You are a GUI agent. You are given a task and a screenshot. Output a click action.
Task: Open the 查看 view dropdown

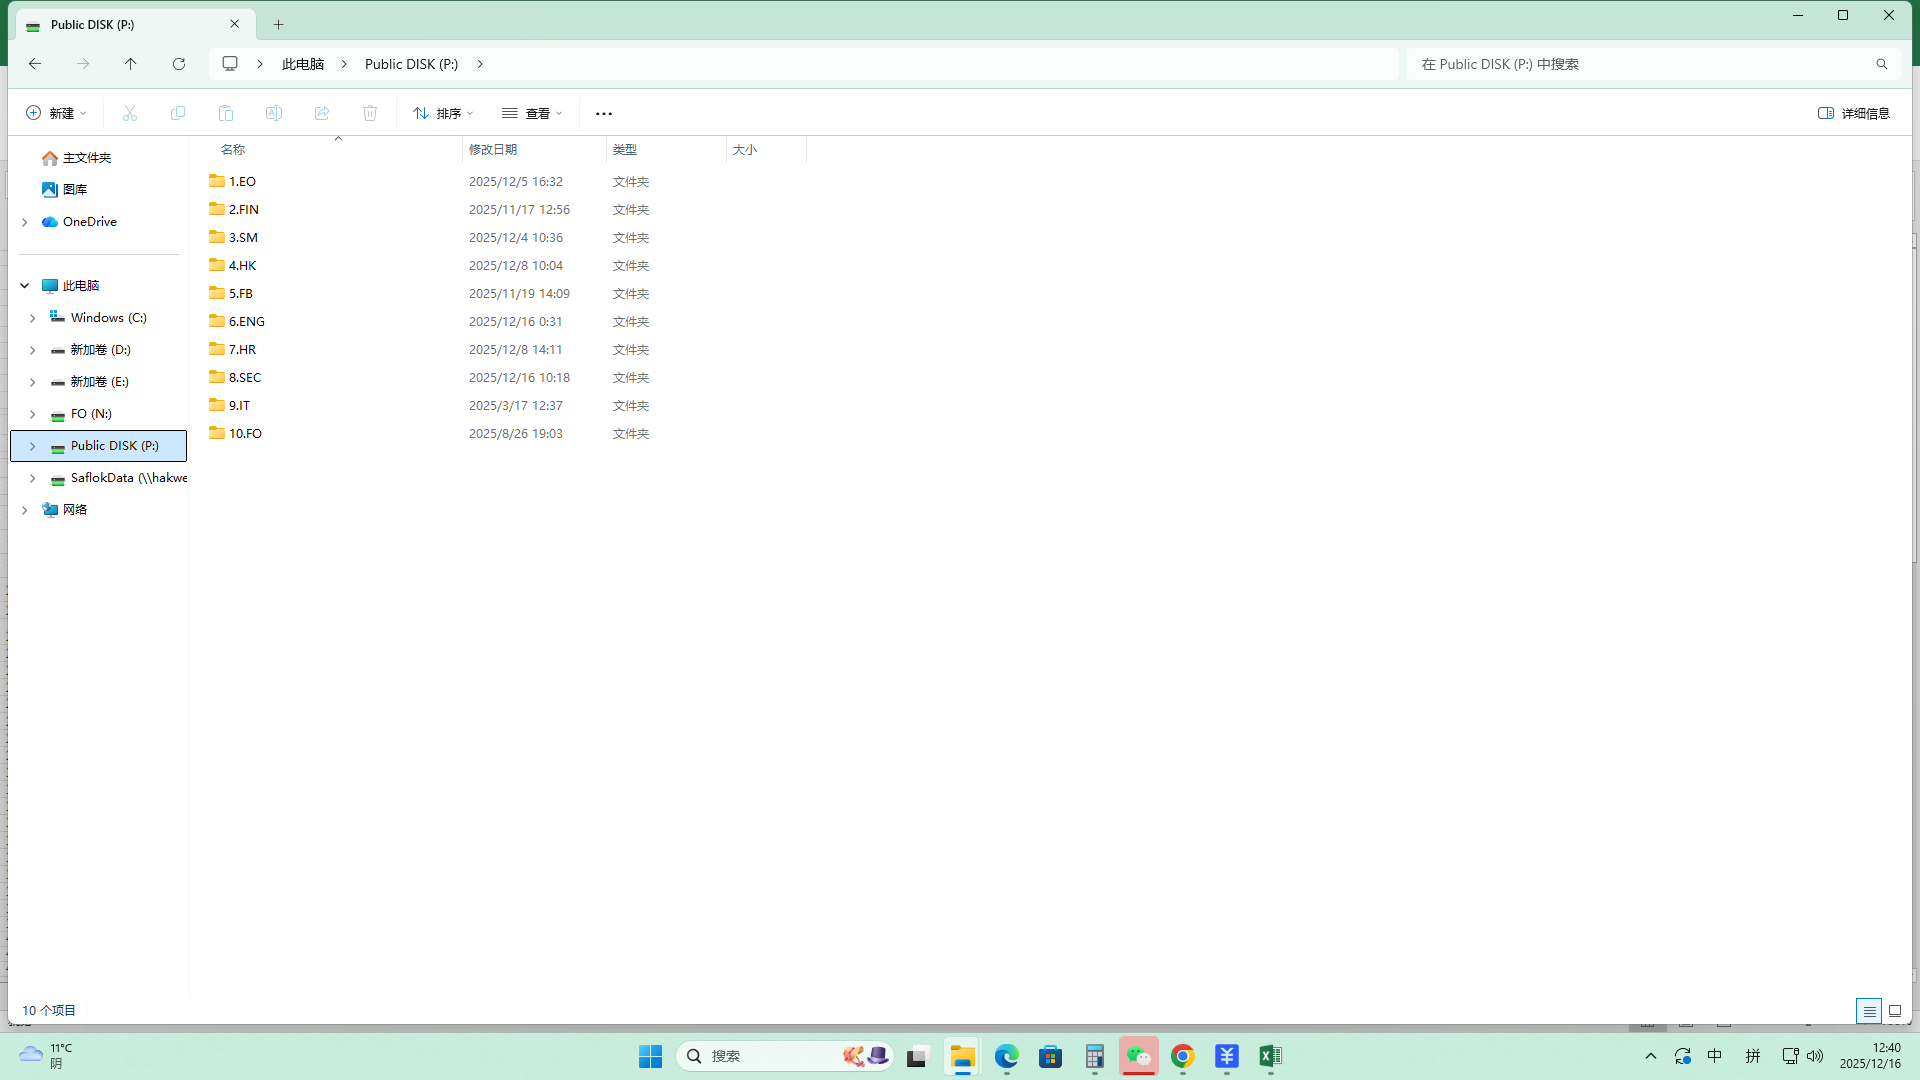[532, 113]
